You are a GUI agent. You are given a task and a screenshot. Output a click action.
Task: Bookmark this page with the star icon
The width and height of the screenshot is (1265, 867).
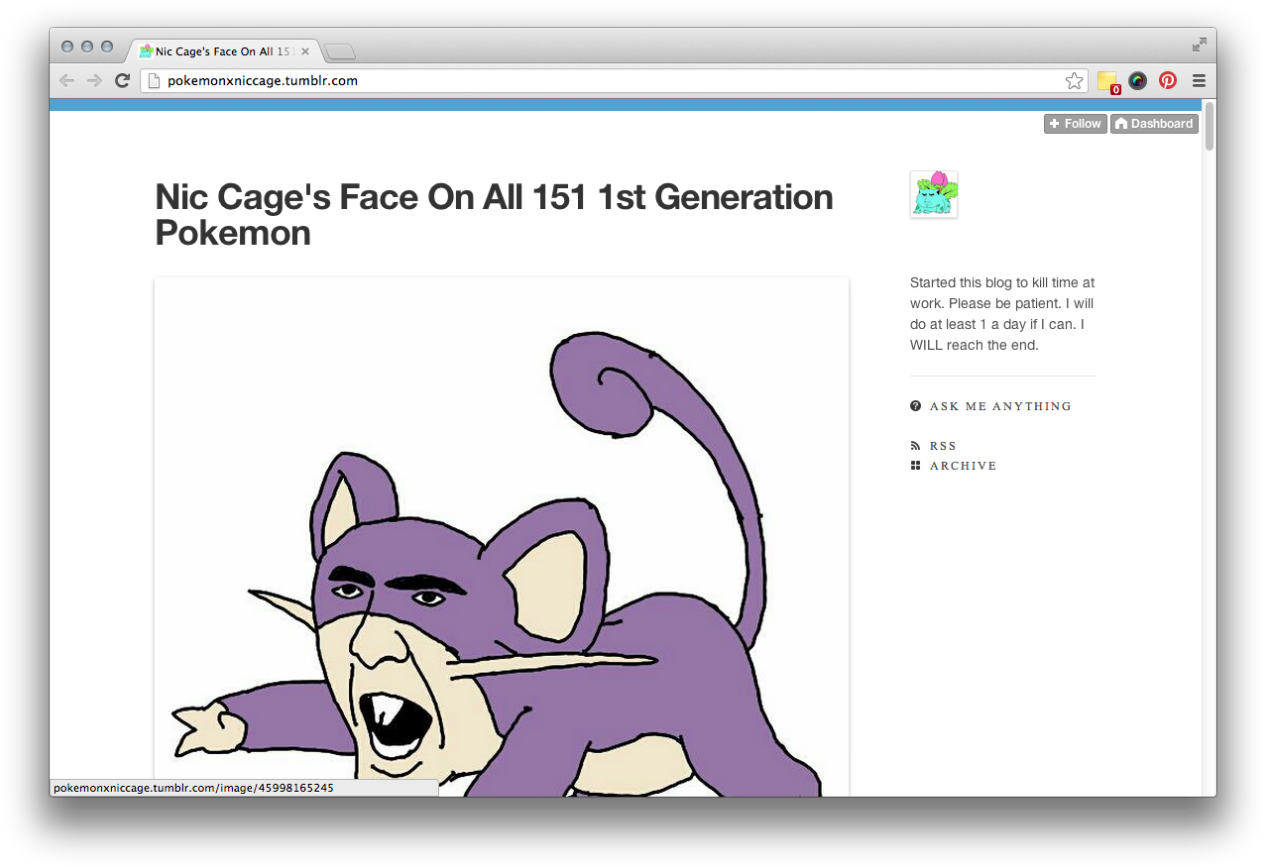[1074, 81]
